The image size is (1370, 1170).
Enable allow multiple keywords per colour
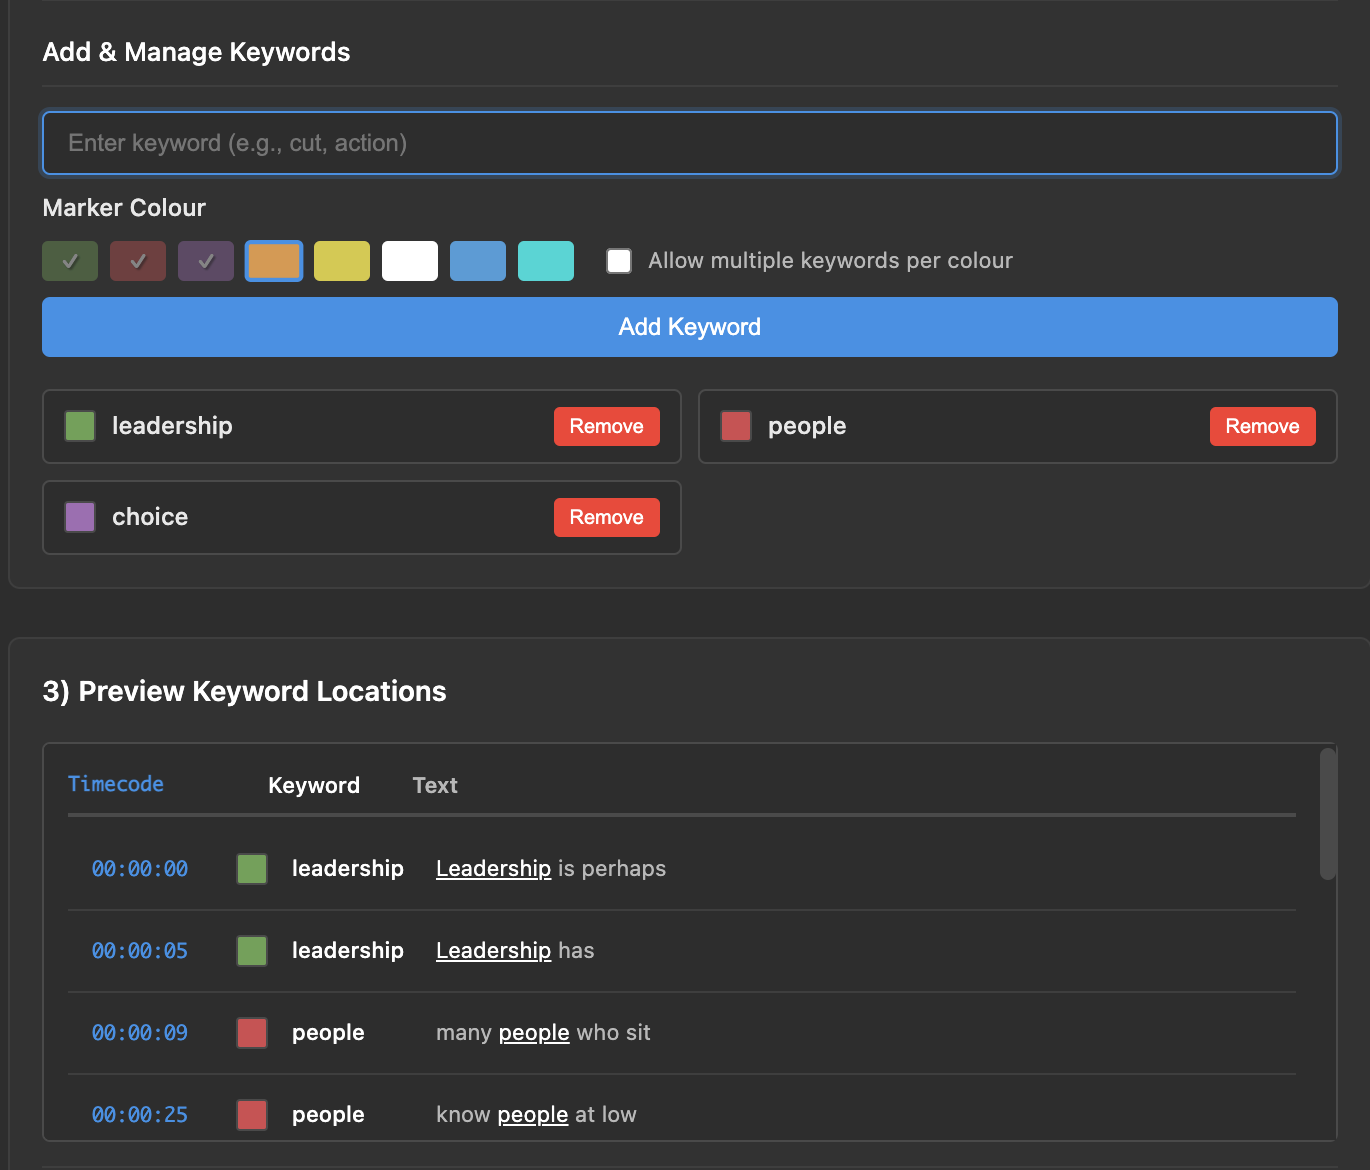pyautogui.click(x=619, y=261)
